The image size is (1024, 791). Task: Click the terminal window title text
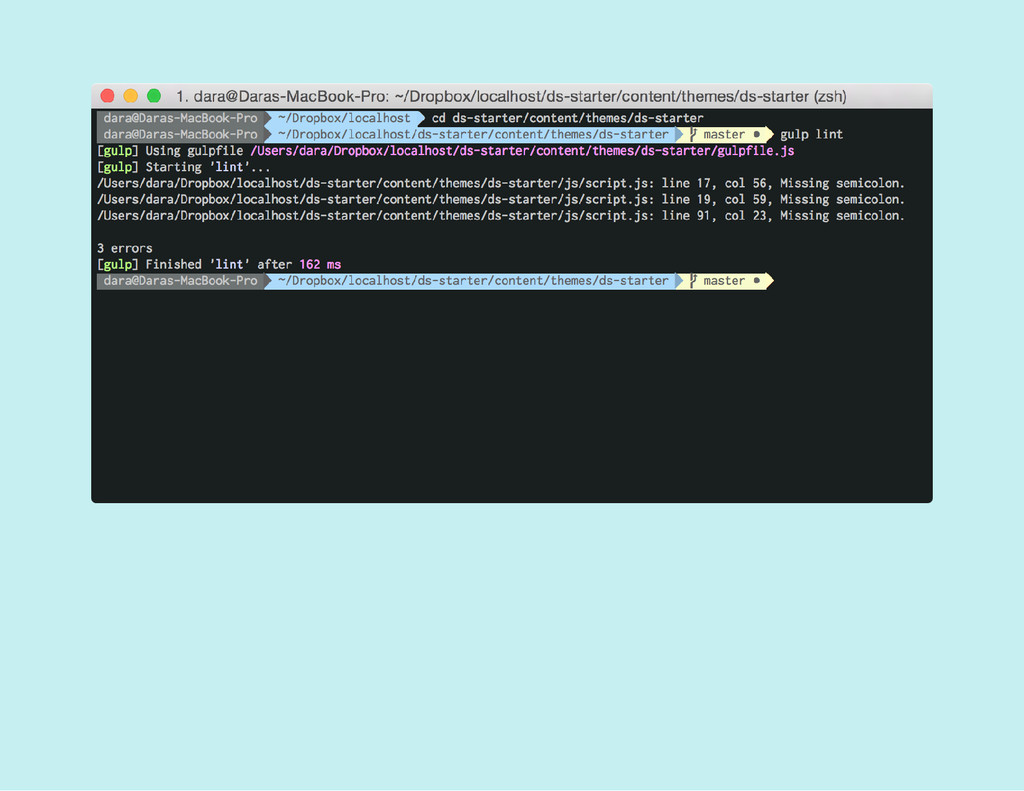511,97
